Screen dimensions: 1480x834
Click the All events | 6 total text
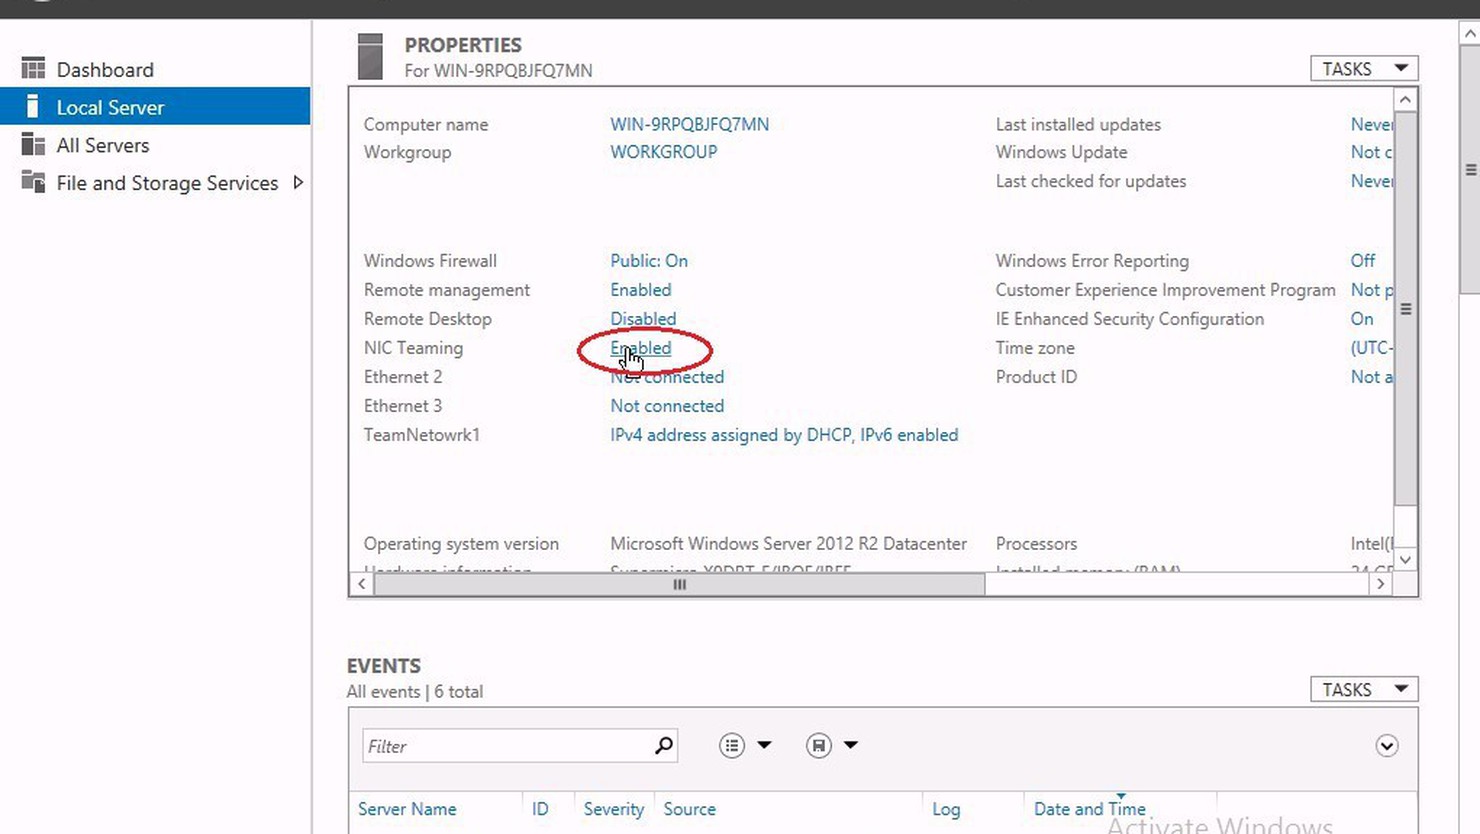415,691
